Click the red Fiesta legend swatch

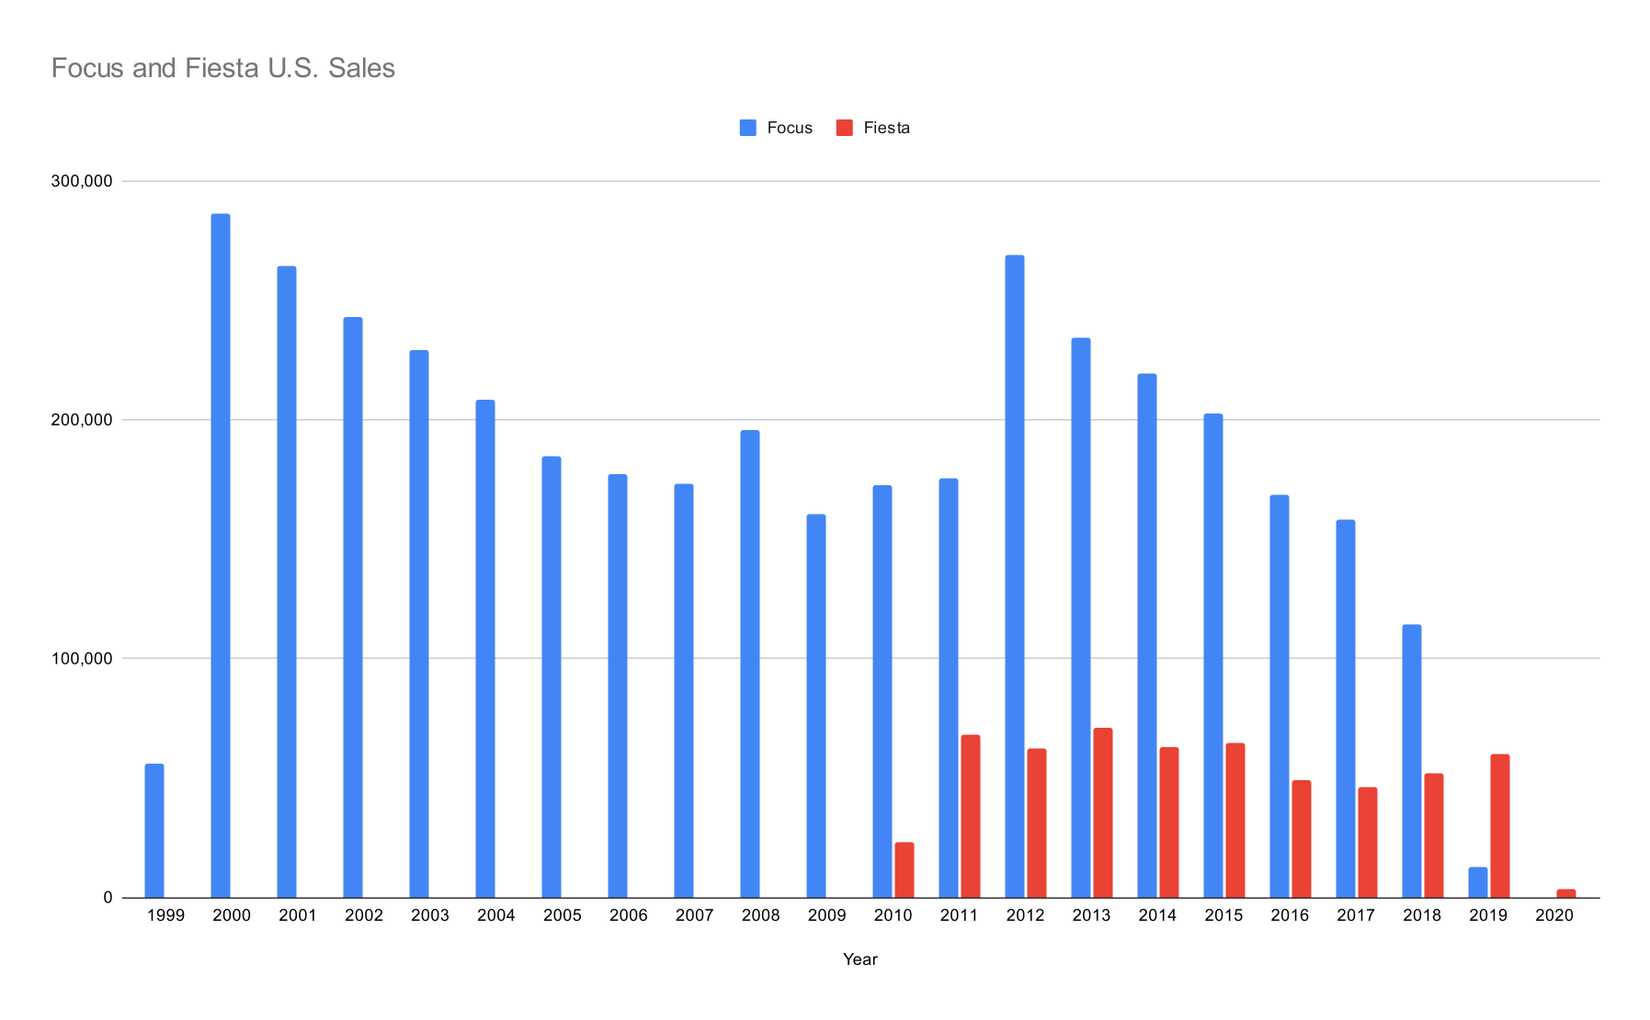pos(845,128)
